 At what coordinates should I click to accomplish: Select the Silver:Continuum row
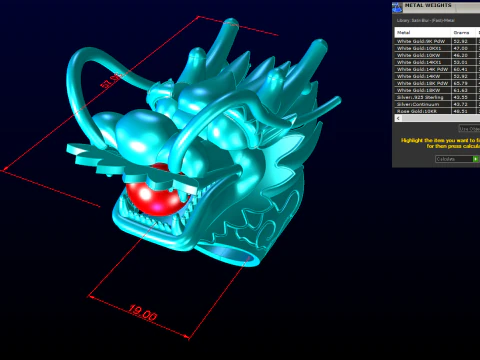click(x=437, y=104)
